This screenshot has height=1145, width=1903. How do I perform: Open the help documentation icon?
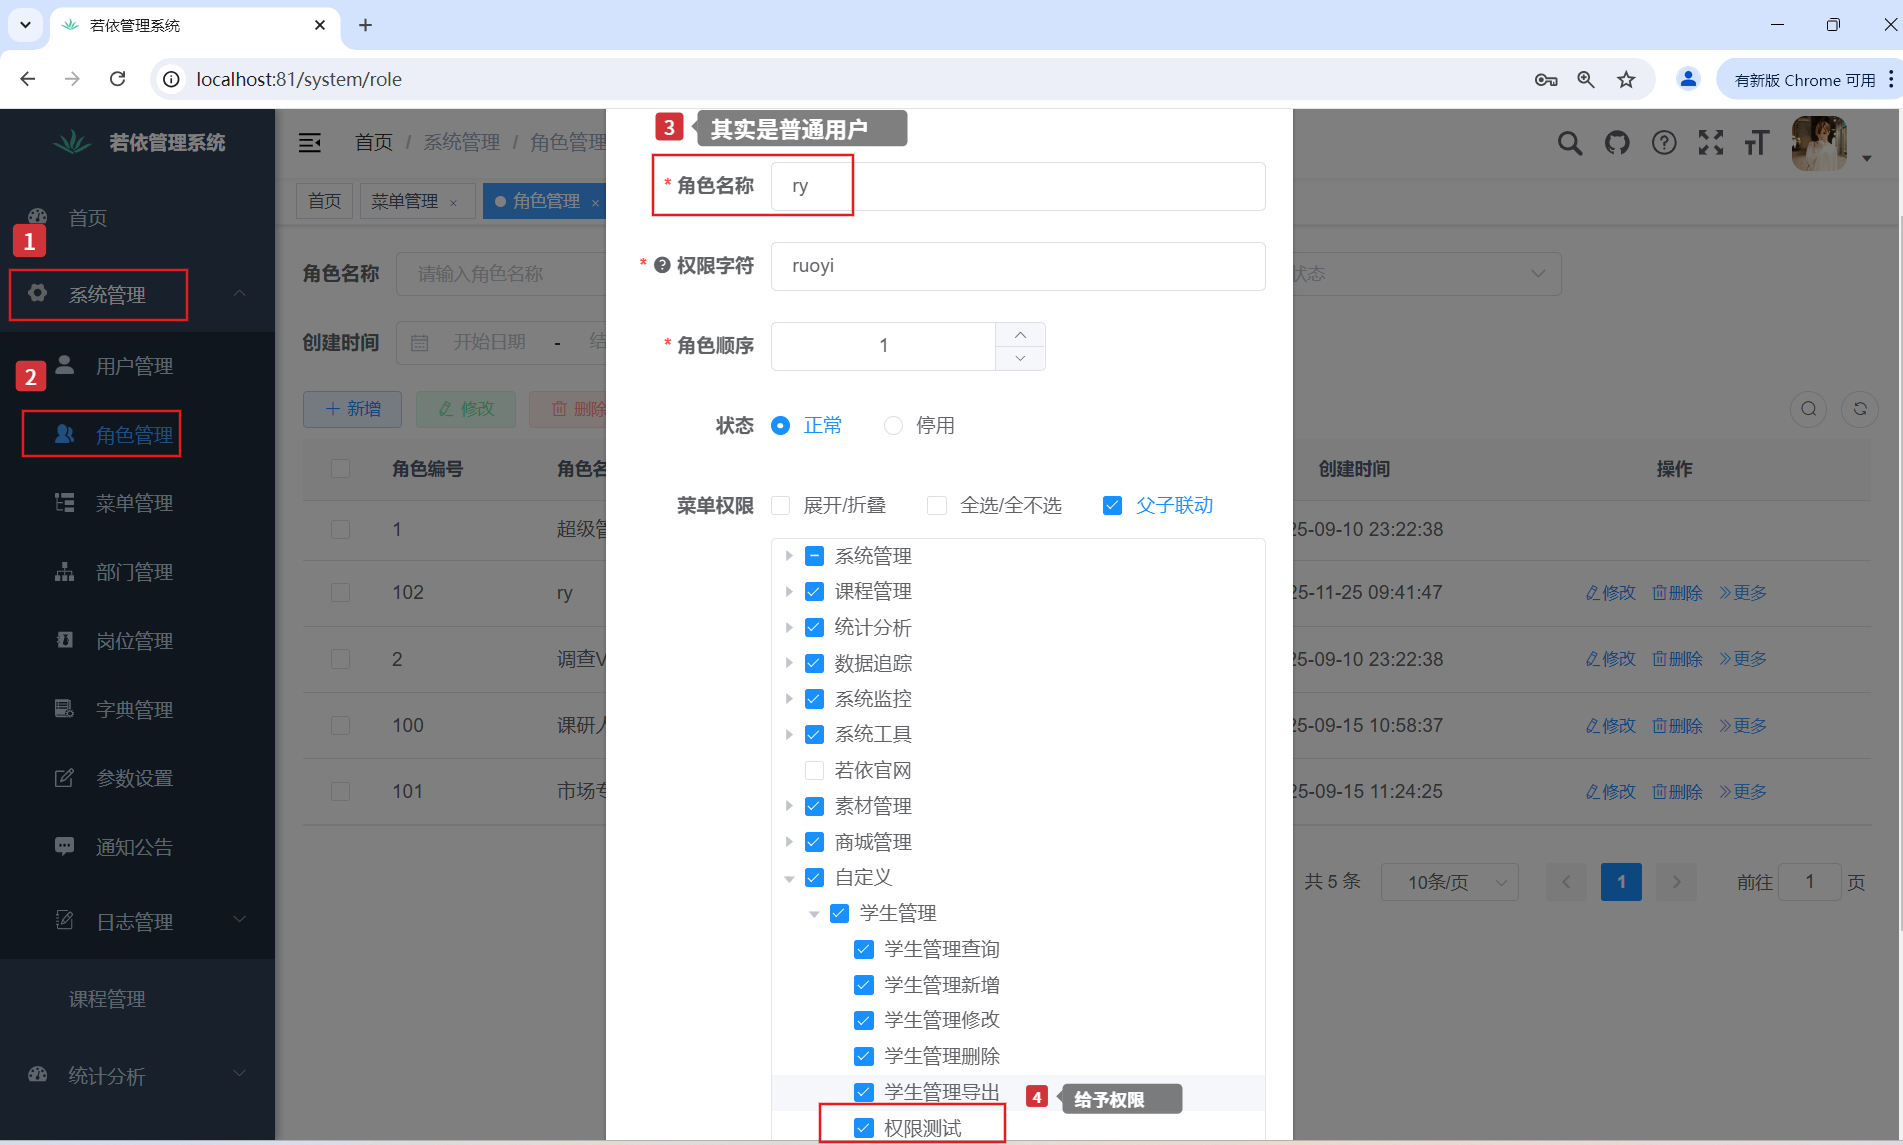click(x=1664, y=143)
